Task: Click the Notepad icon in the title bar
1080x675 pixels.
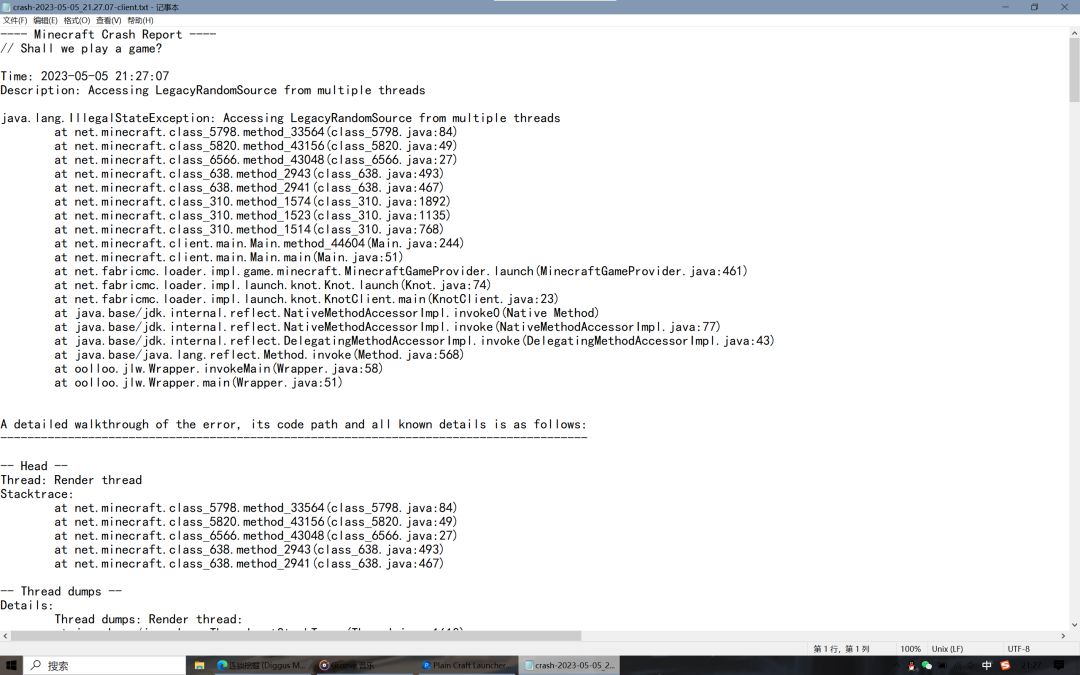Action: (7, 7)
